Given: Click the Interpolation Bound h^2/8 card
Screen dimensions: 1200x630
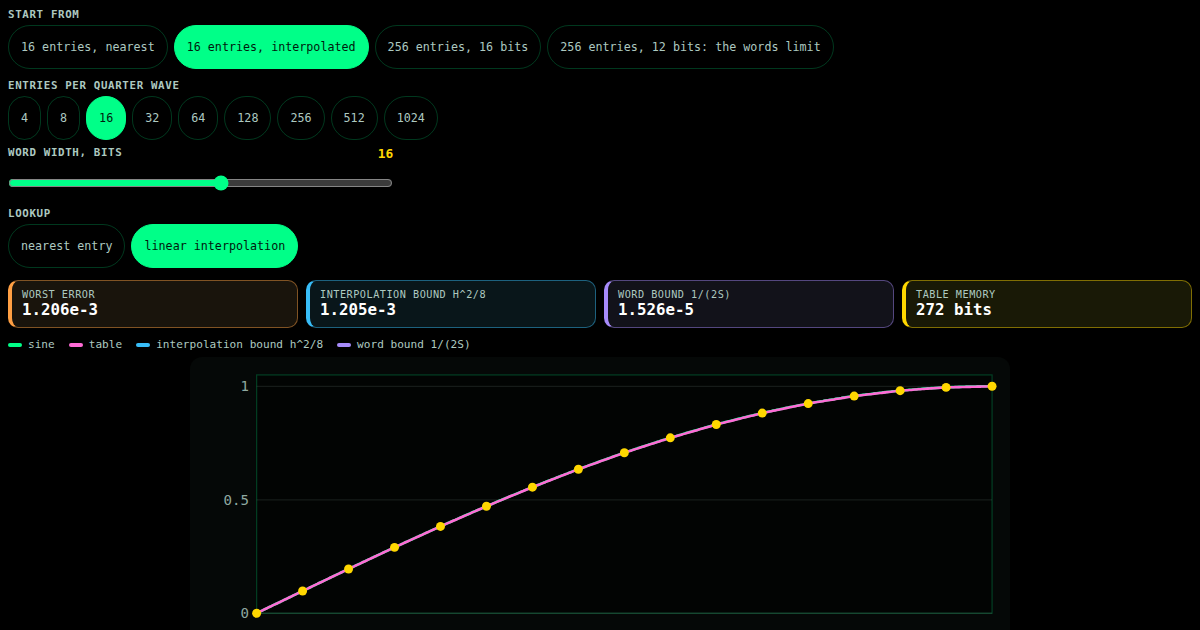Looking at the screenshot, I should tap(451, 304).
